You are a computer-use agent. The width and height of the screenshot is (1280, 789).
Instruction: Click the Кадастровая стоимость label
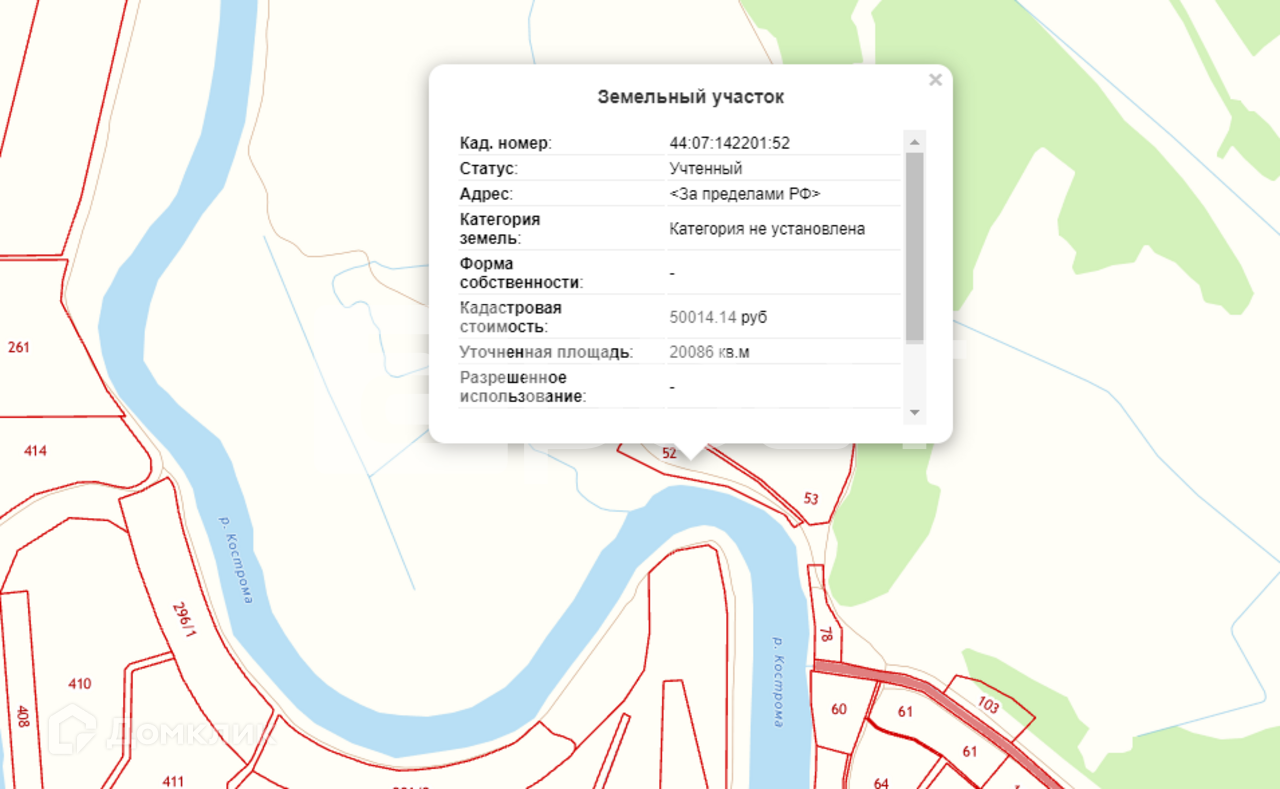point(510,317)
